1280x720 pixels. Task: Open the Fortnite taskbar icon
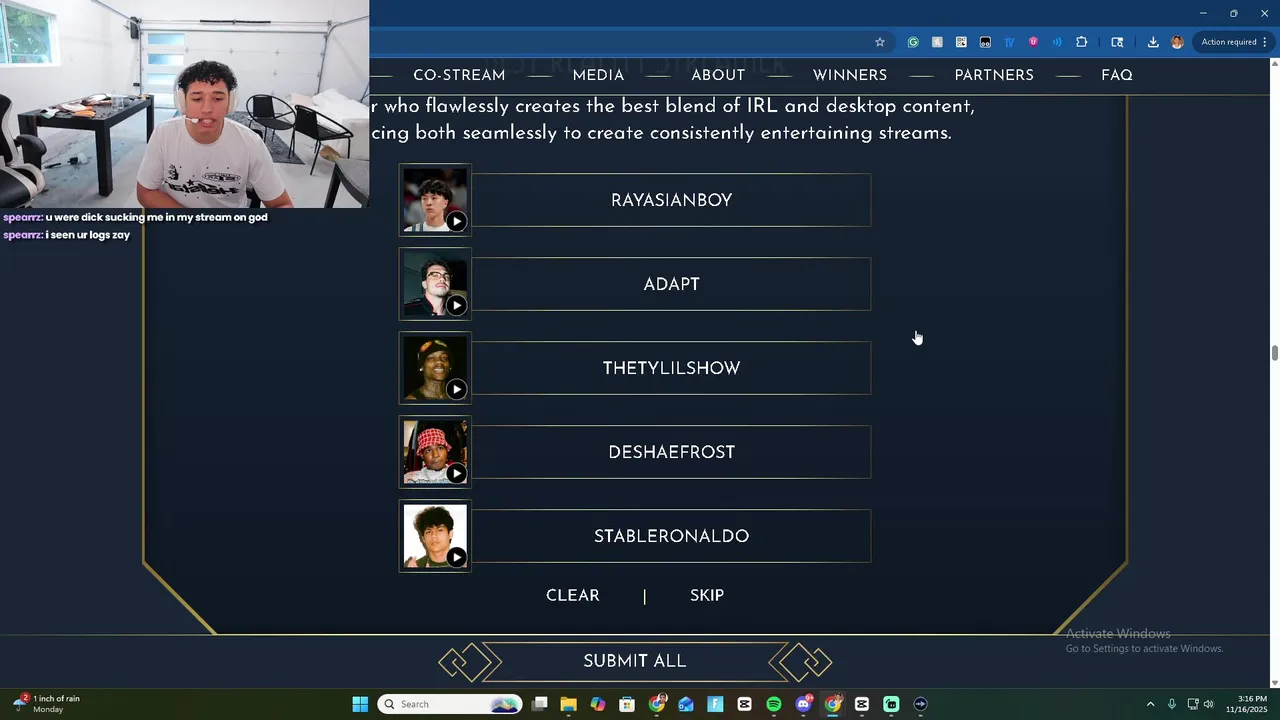pyautogui.click(x=715, y=704)
